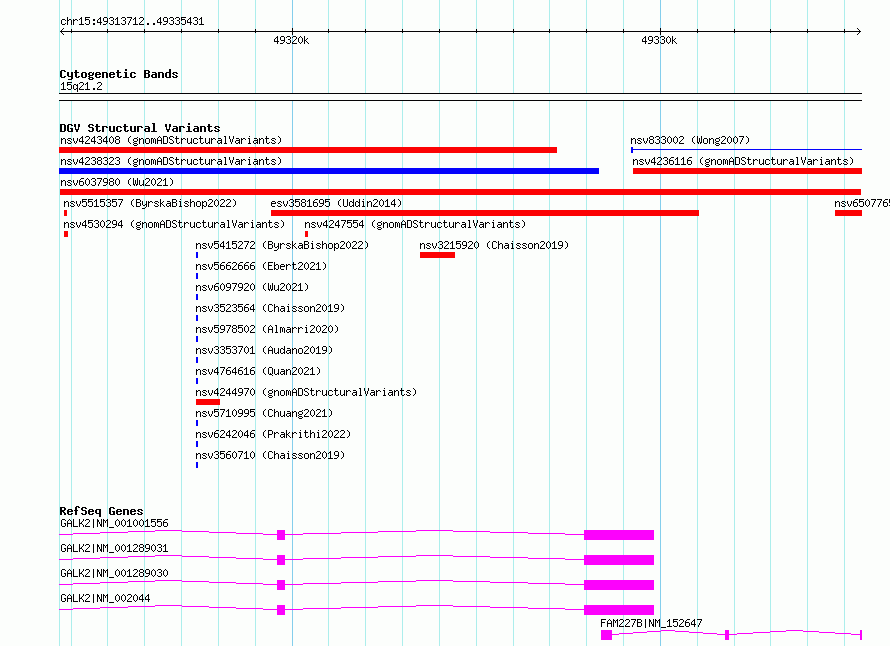Open the FAM227B|NM_152647 transcript label

point(651,623)
